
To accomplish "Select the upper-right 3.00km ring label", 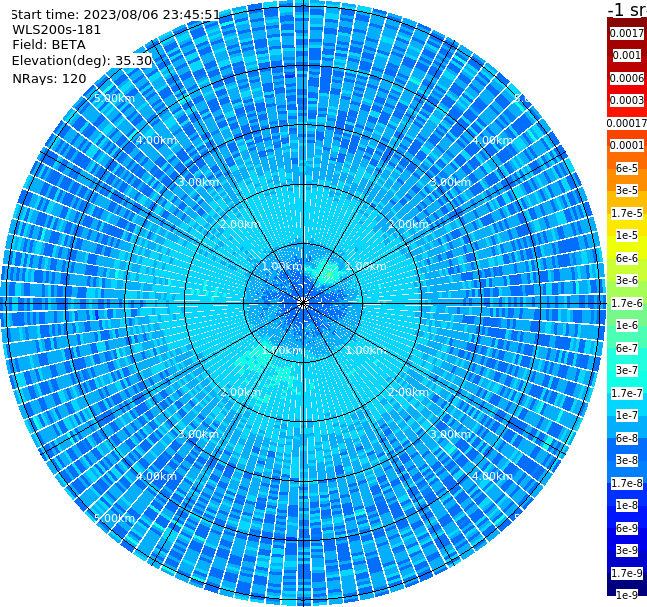I will (450, 182).
